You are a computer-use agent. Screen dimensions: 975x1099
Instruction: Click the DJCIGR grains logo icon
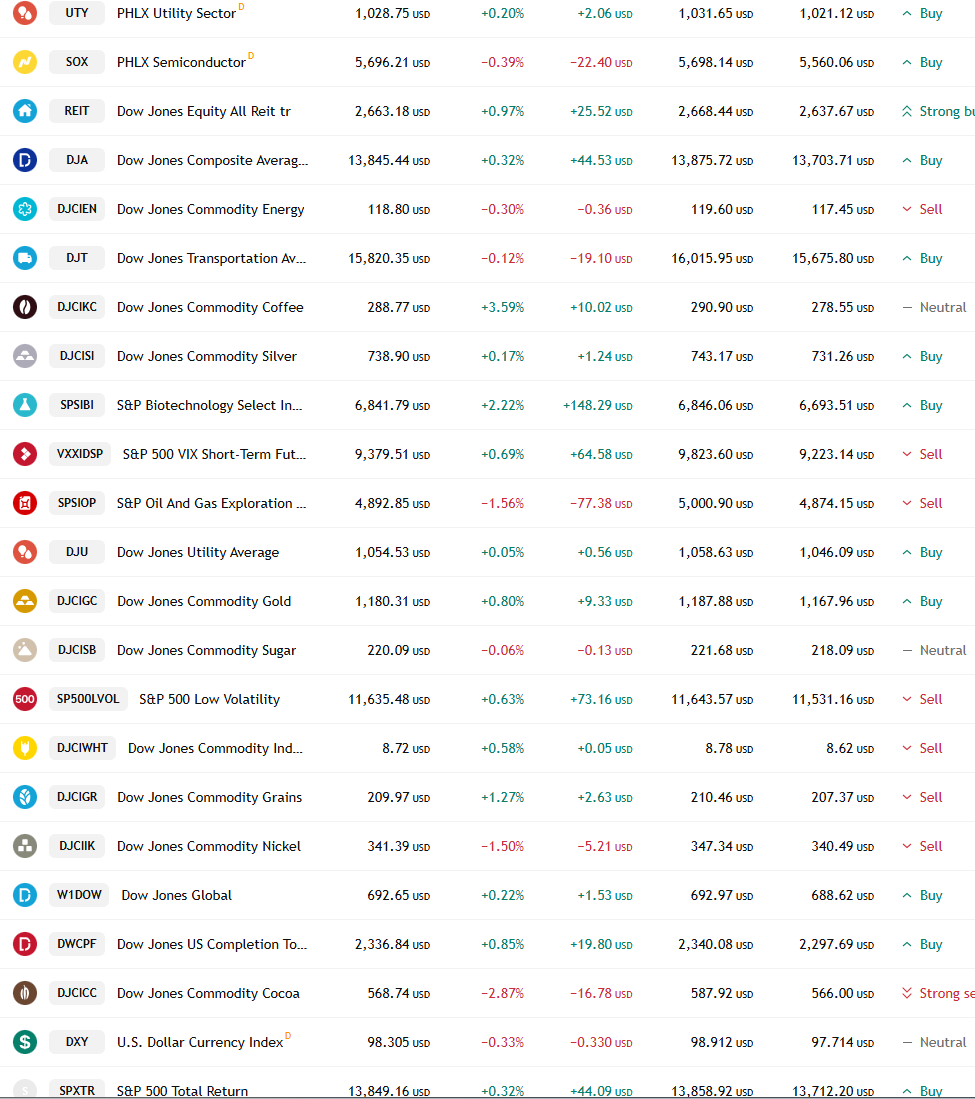point(25,798)
